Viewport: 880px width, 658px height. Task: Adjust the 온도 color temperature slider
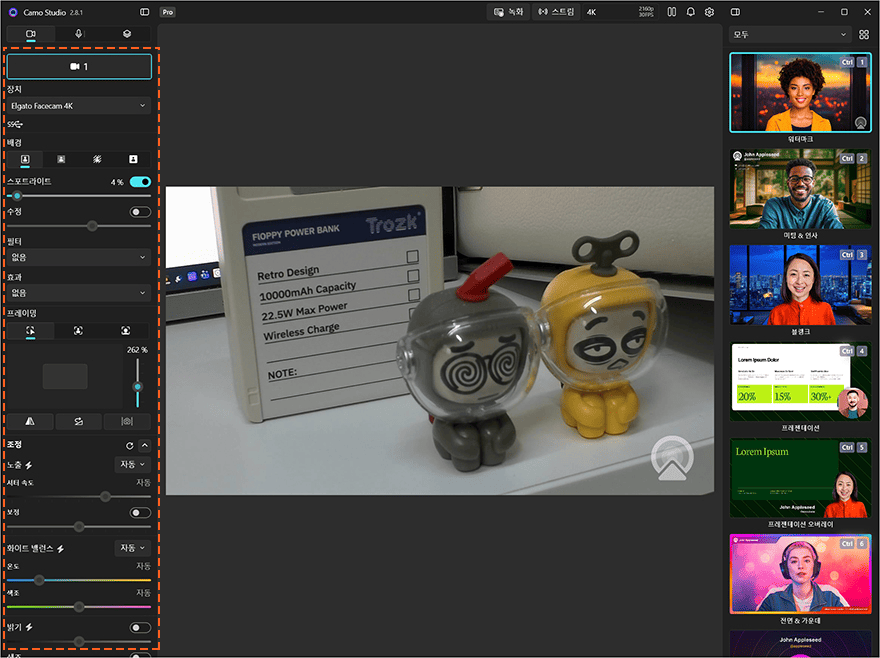79,580
